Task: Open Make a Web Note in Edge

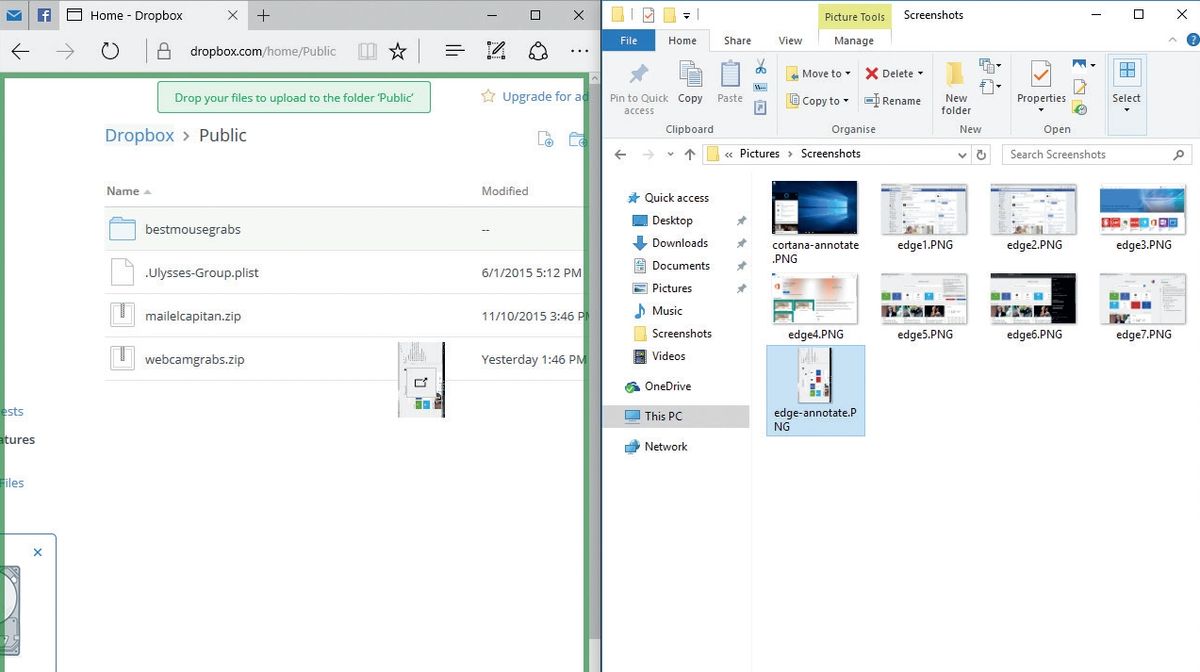Action: point(496,50)
